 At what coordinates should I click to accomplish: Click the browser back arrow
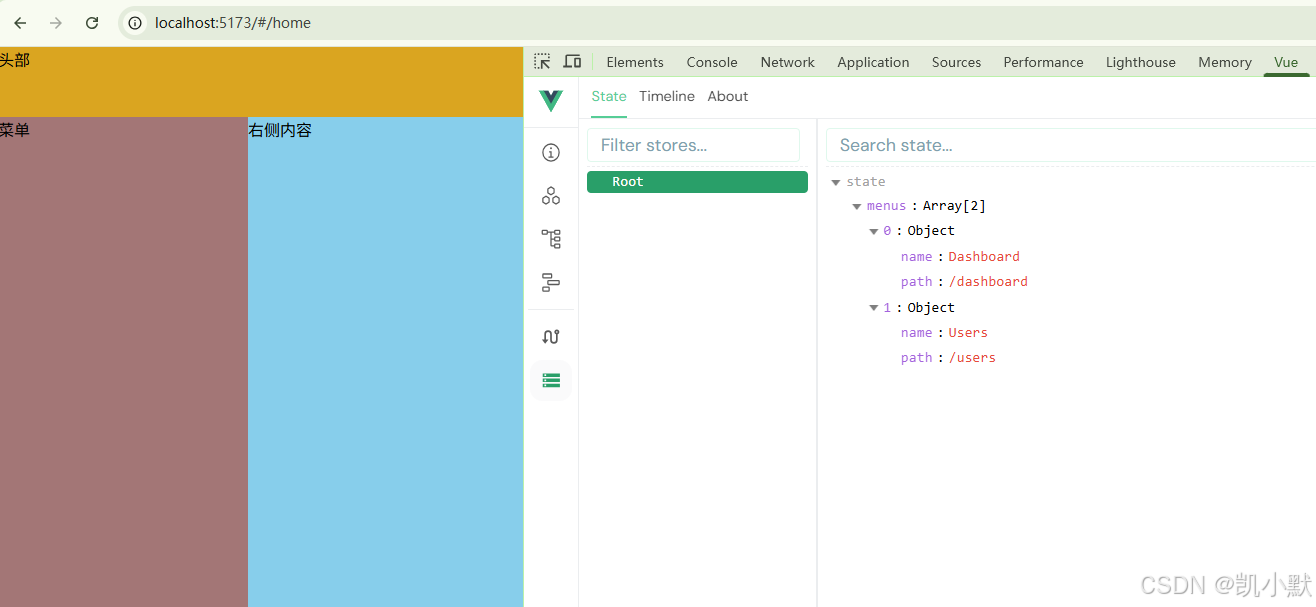(20, 23)
